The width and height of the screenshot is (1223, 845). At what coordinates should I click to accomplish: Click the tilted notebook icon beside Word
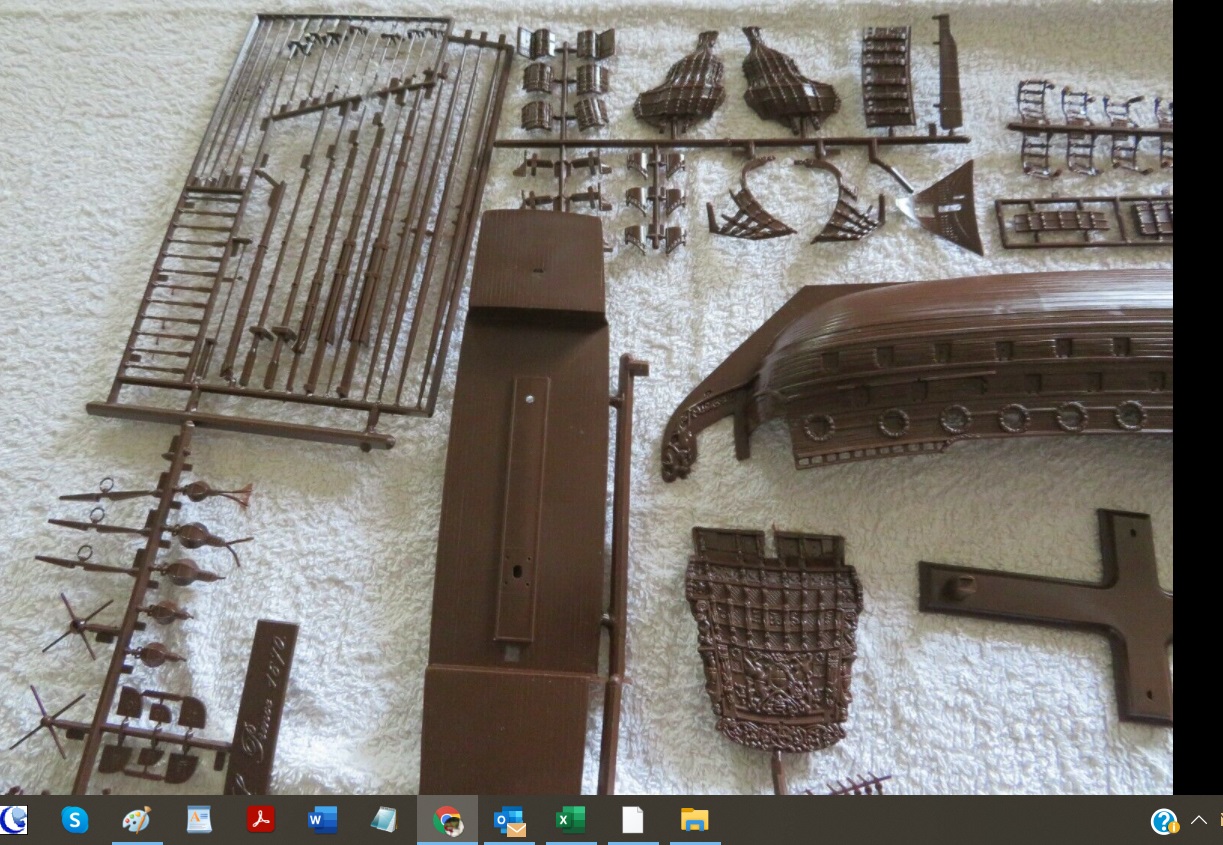[384, 820]
